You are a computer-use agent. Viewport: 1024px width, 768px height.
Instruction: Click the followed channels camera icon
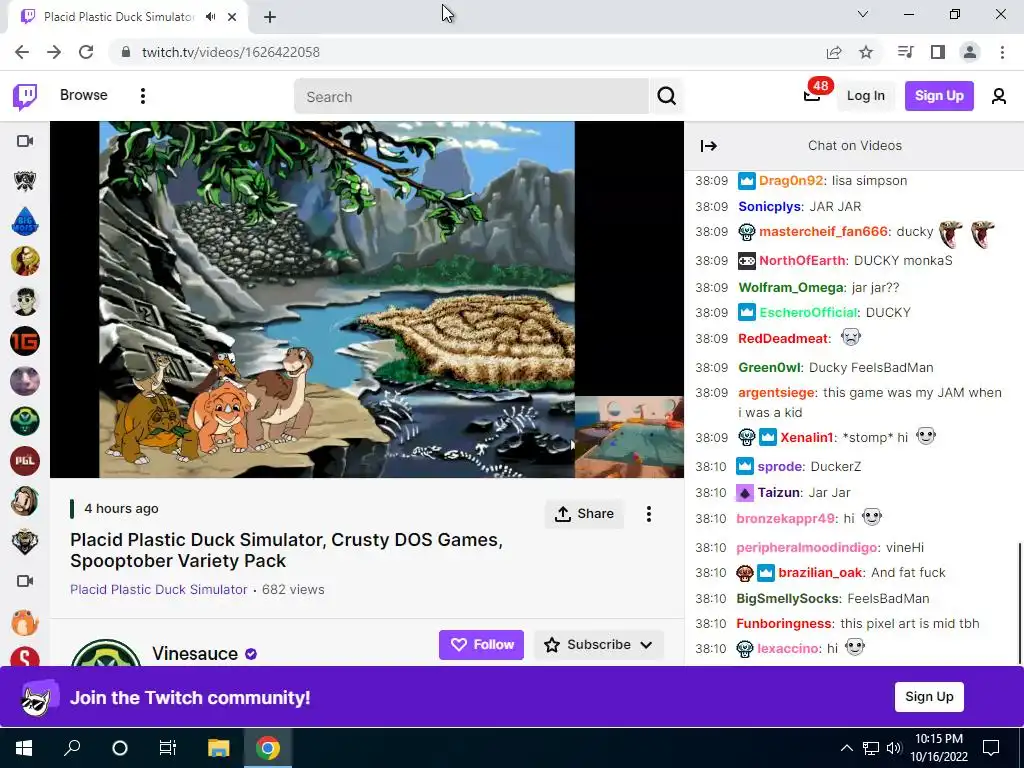(25, 141)
